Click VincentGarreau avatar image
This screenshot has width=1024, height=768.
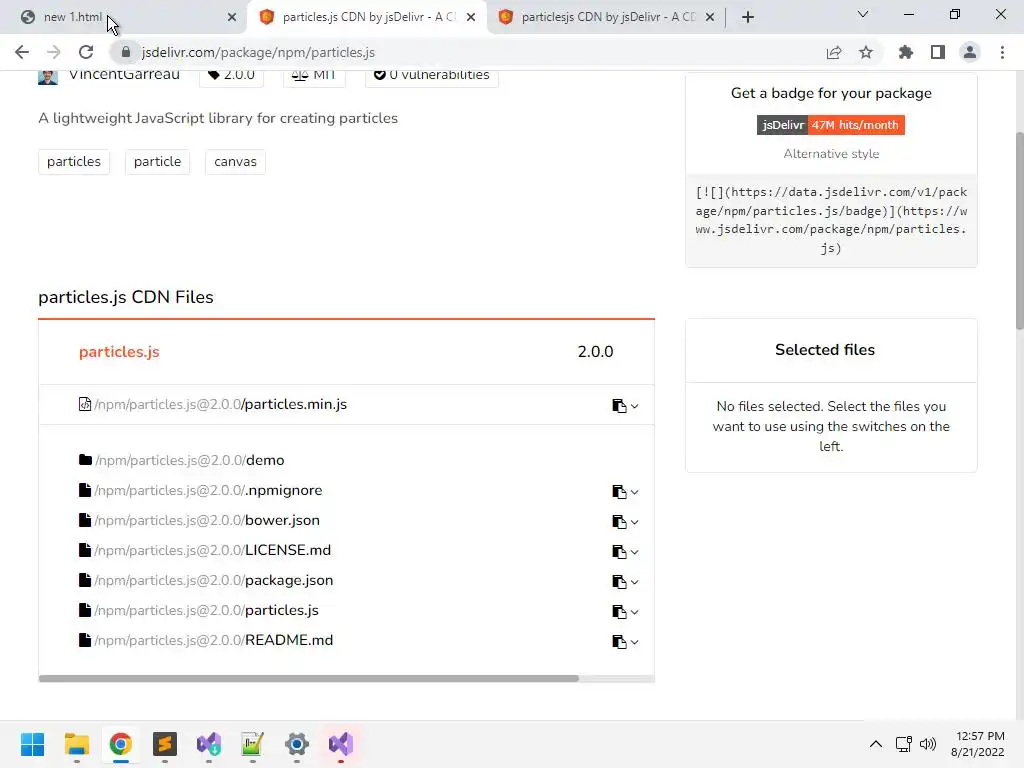coord(48,76)
